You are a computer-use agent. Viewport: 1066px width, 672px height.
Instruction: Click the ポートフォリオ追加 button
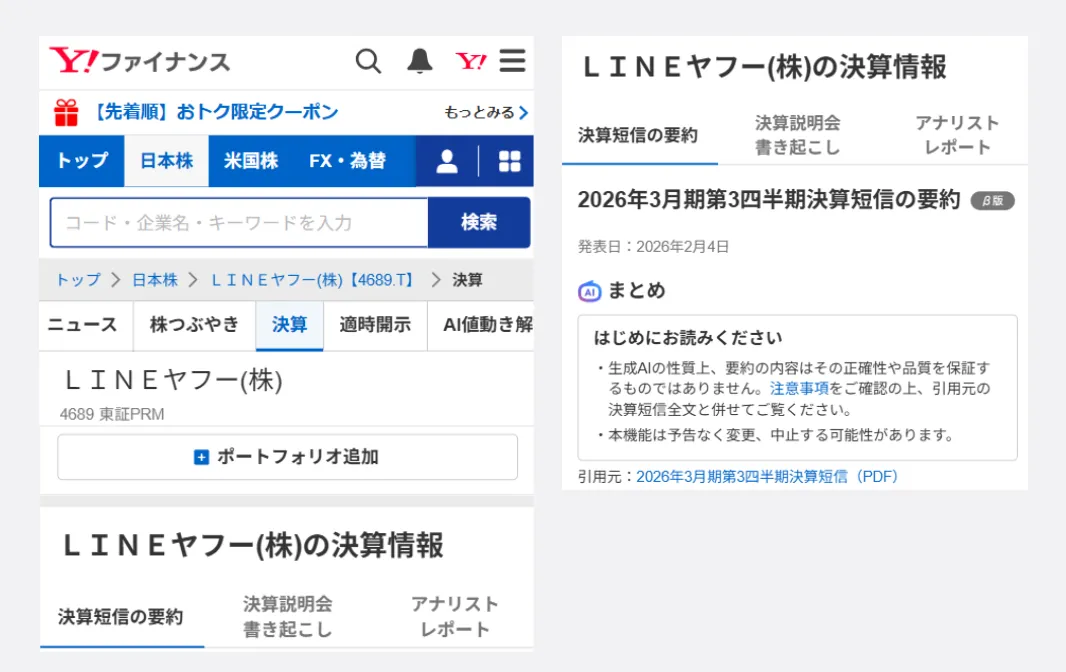click(287, 457)
